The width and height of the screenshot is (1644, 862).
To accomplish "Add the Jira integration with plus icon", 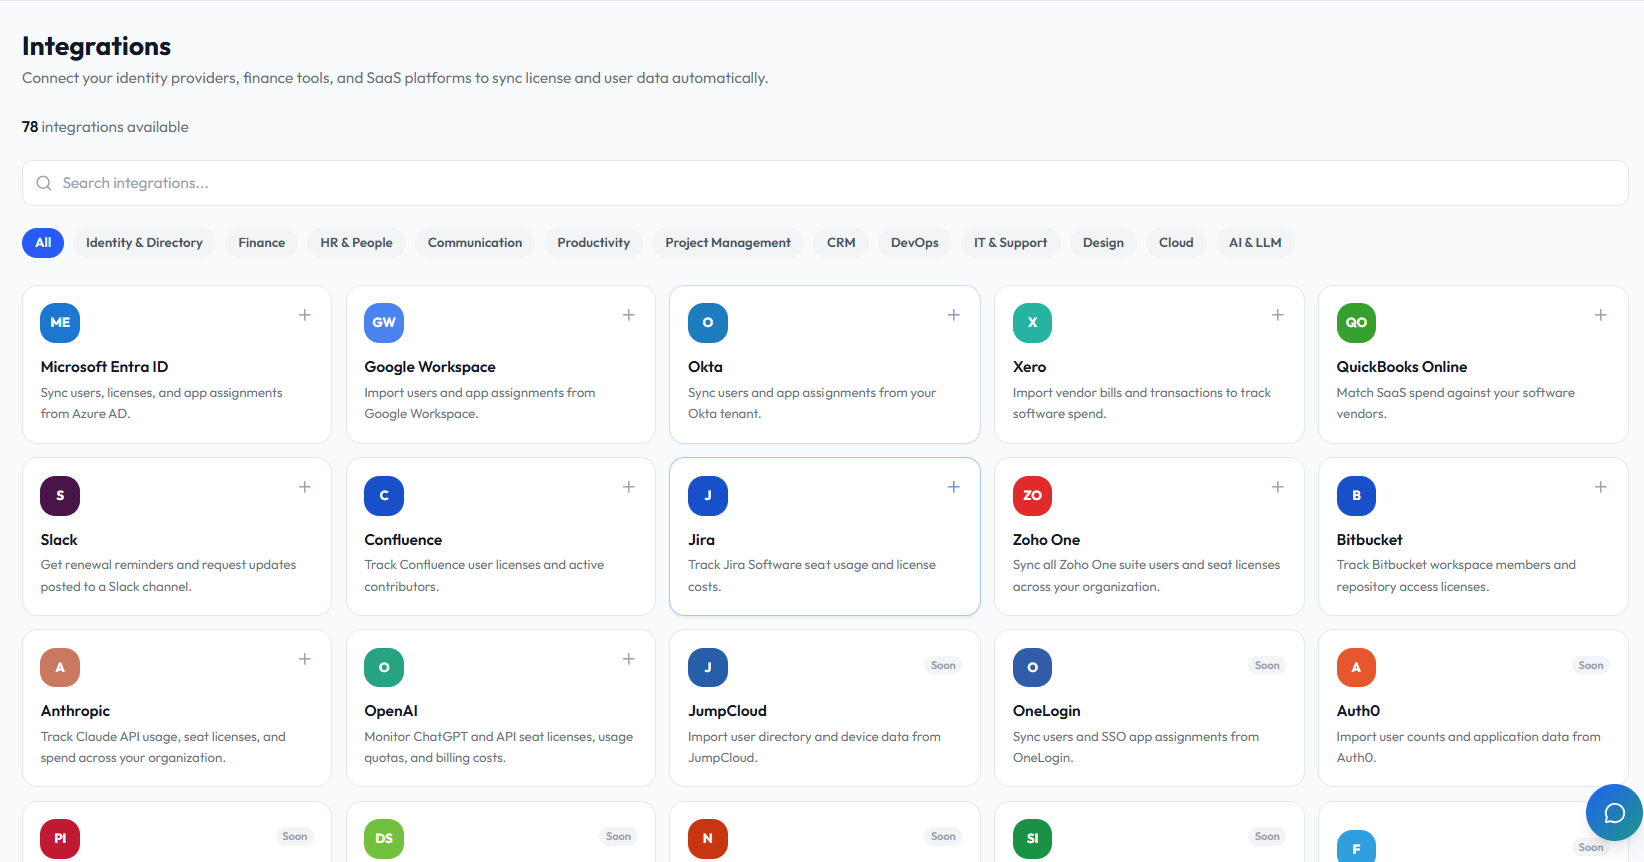I will coord(954,487).
